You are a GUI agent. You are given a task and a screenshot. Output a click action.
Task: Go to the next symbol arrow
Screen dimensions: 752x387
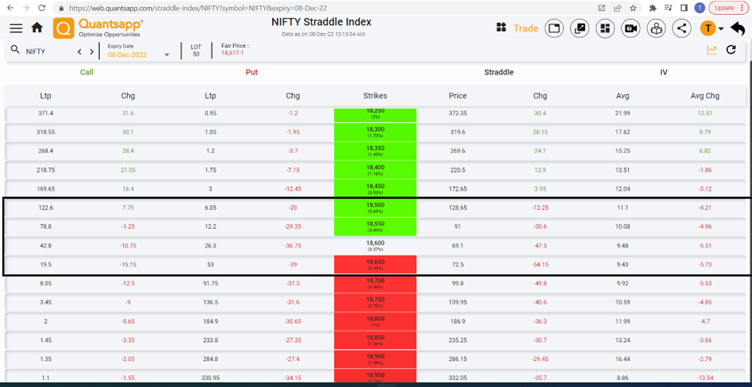91,51
